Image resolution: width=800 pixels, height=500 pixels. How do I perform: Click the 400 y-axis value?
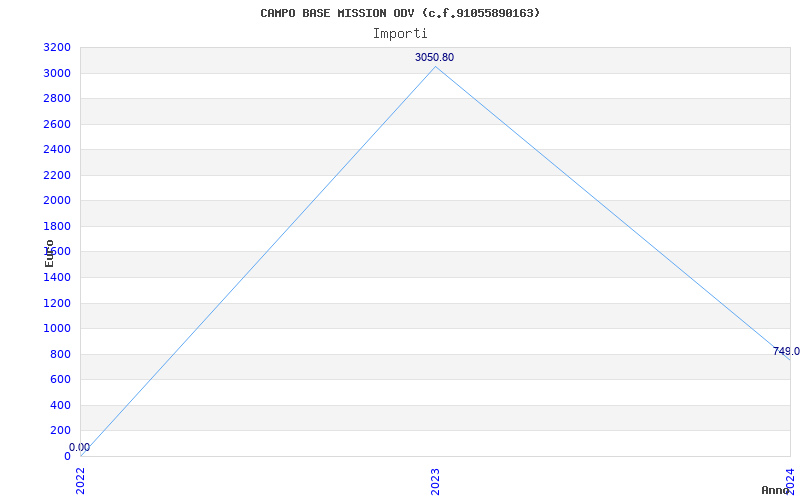pos(60,406)
